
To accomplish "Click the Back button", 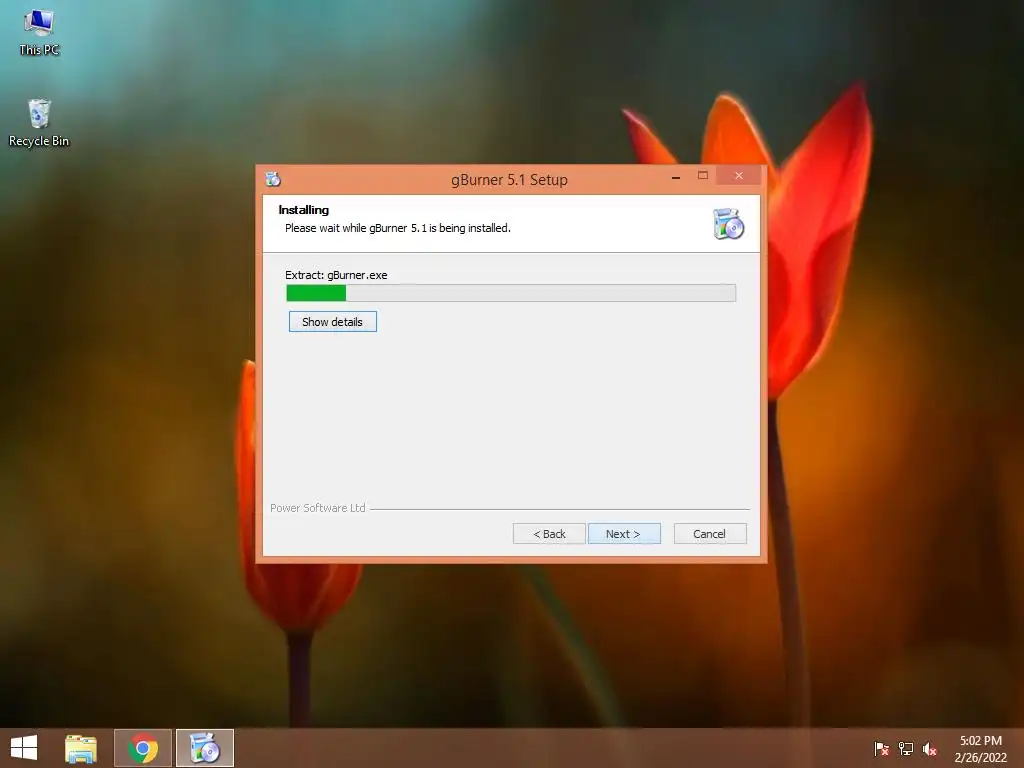I will coord(549,534).
